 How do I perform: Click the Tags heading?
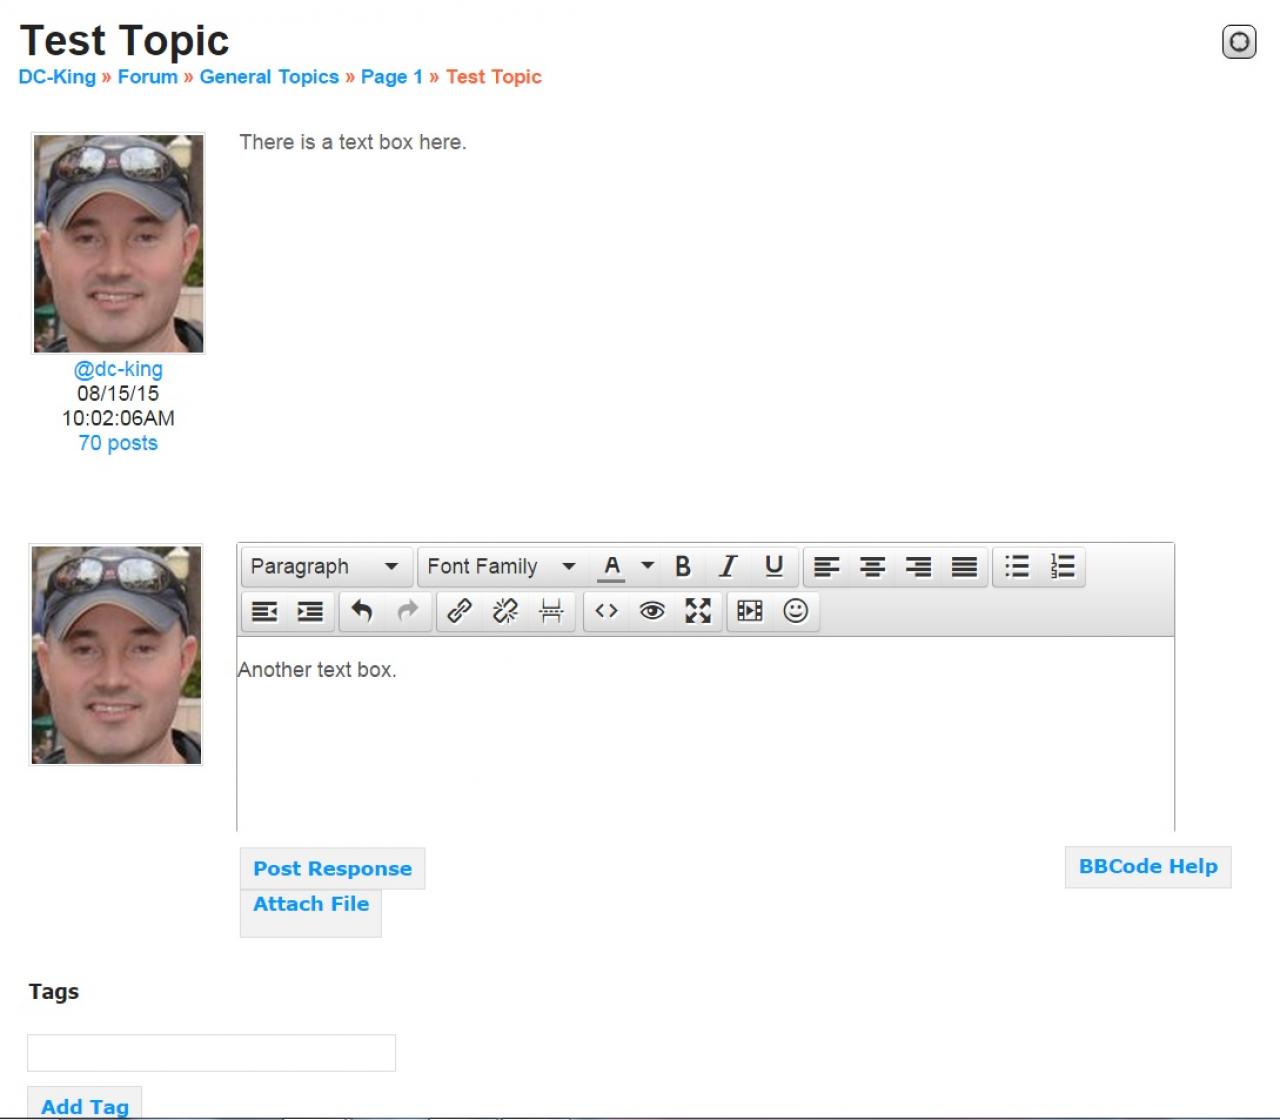[54, 992]
